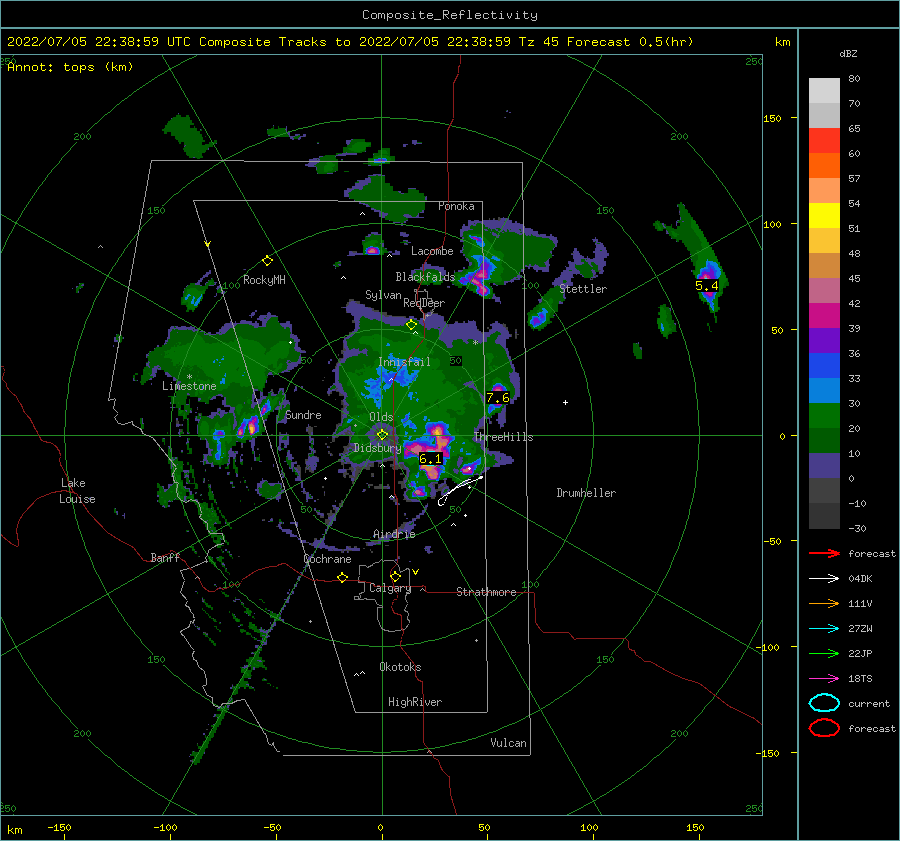900x841 pixels.
Task: Pick the light gray 70-80 dBZ swatch
Action: tap(824, 91)
